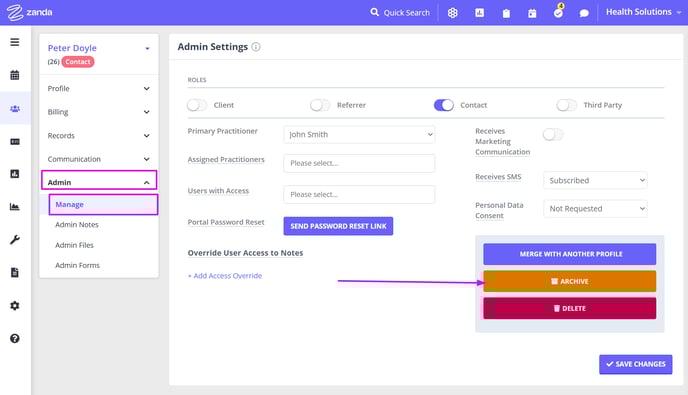Open the Primary Practitioner dropdown
Screen dimensions: 688x395
coord(359,134)
